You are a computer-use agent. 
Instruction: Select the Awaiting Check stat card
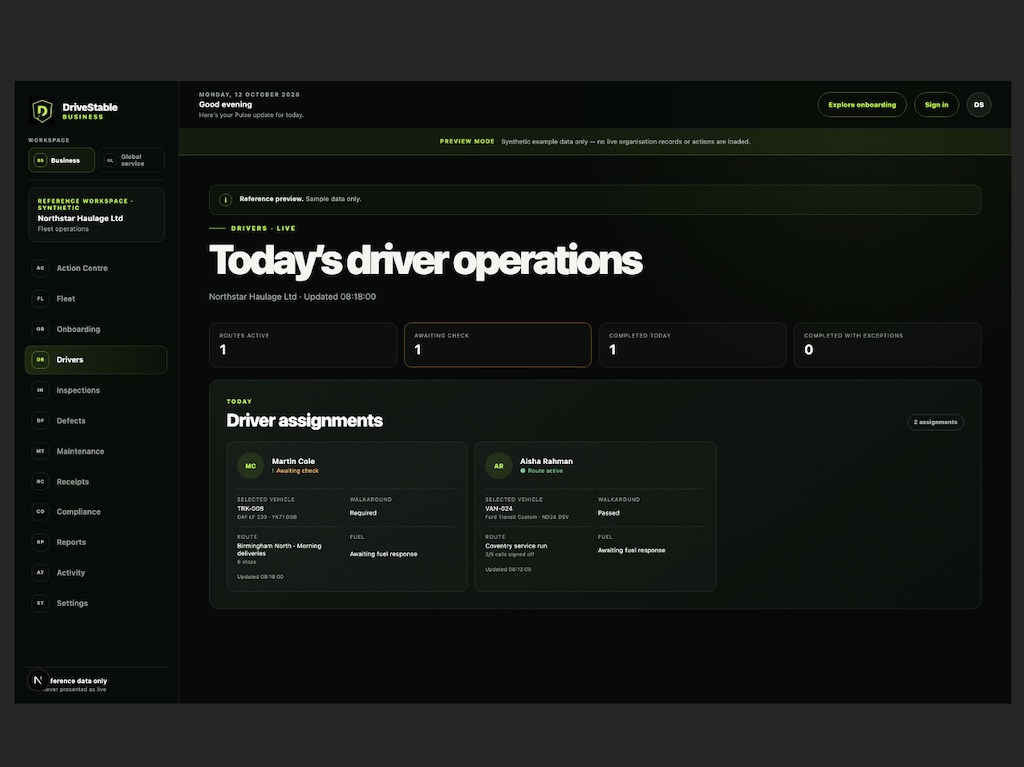click(x=498, y=344)
